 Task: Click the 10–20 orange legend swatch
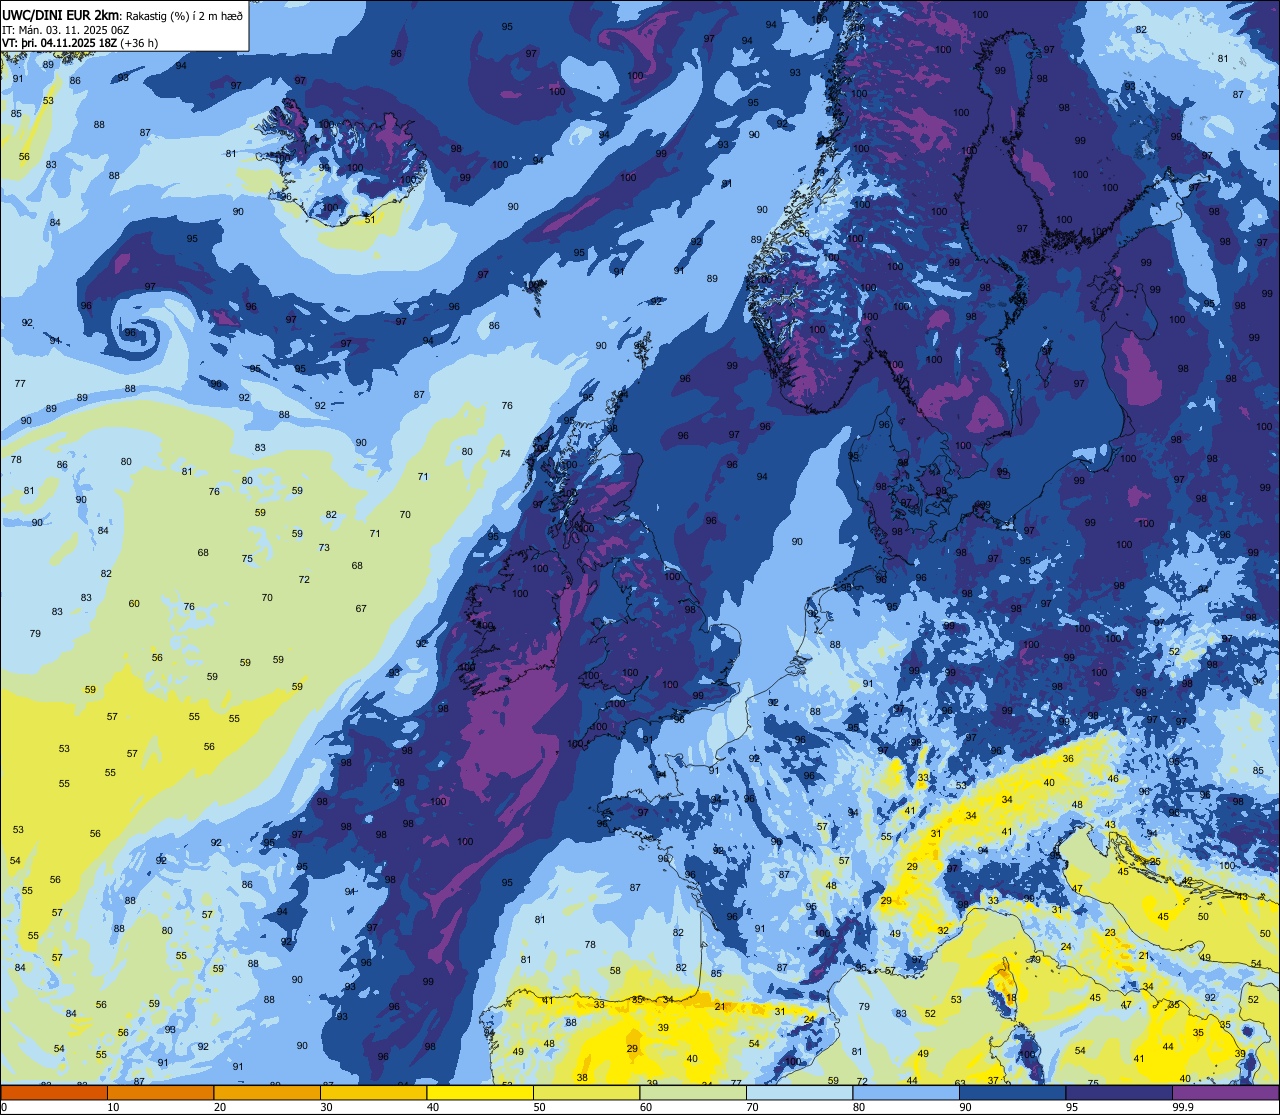click(x=160, y=1093)
